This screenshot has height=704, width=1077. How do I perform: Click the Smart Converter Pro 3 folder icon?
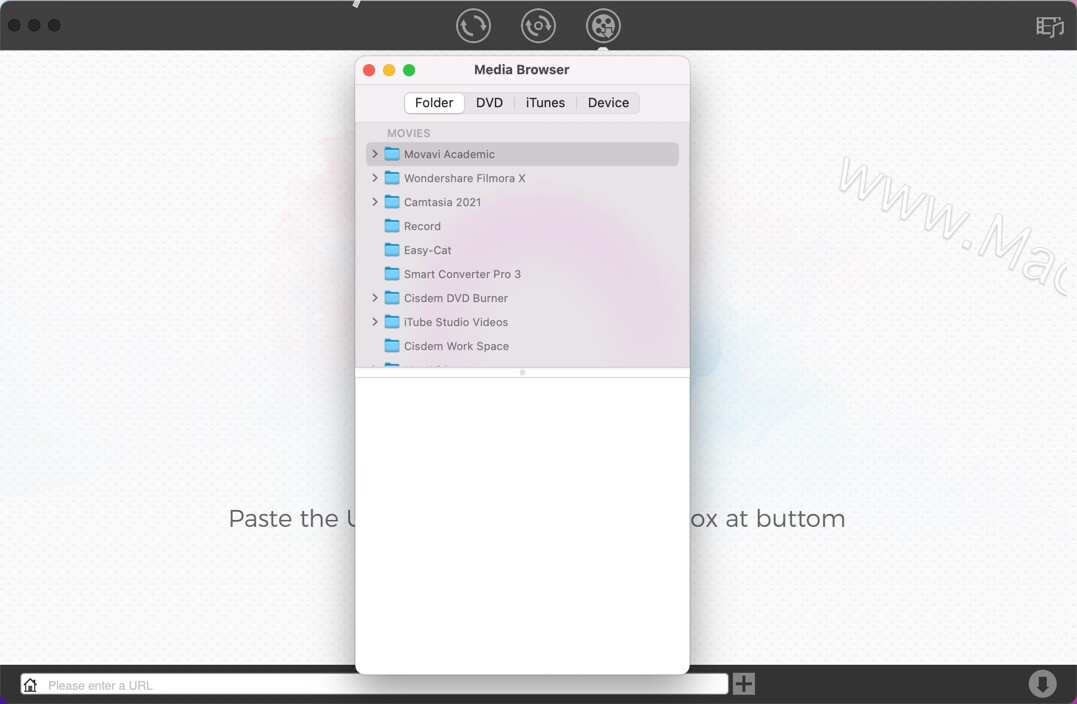coord(392,274)
